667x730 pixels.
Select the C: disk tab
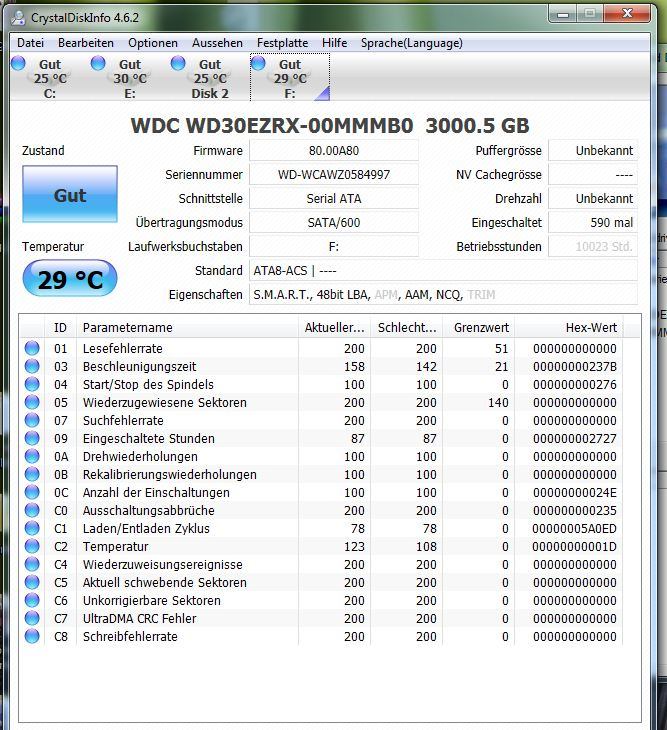coord(49,77)
